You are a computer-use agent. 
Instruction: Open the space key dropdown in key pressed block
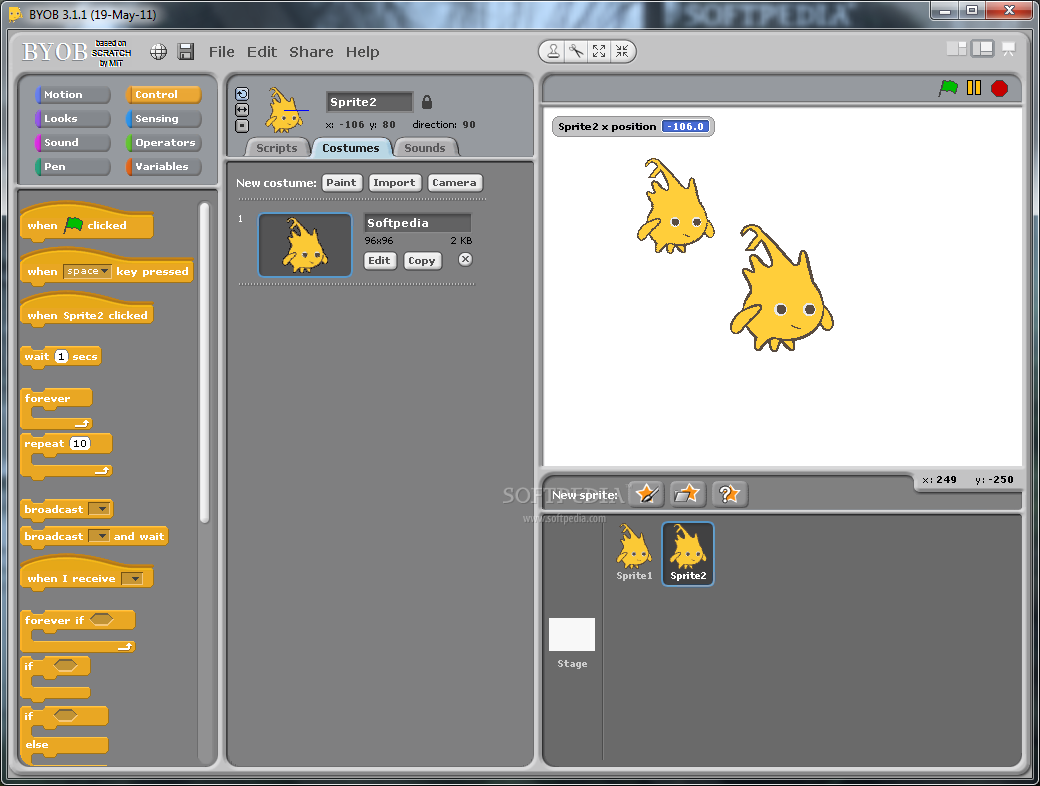point(88,271)
